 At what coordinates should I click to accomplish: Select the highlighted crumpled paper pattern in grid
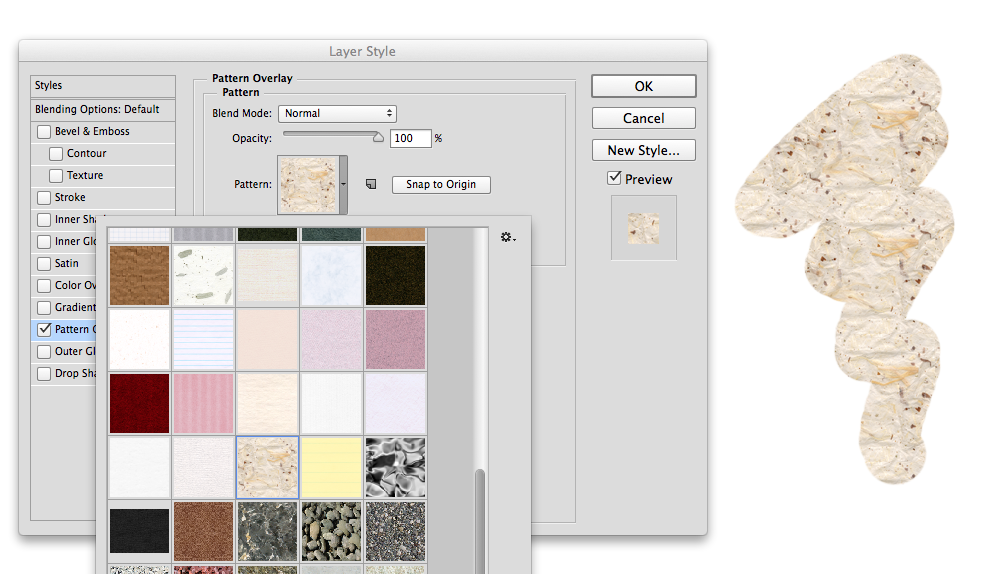click(268, 467)
